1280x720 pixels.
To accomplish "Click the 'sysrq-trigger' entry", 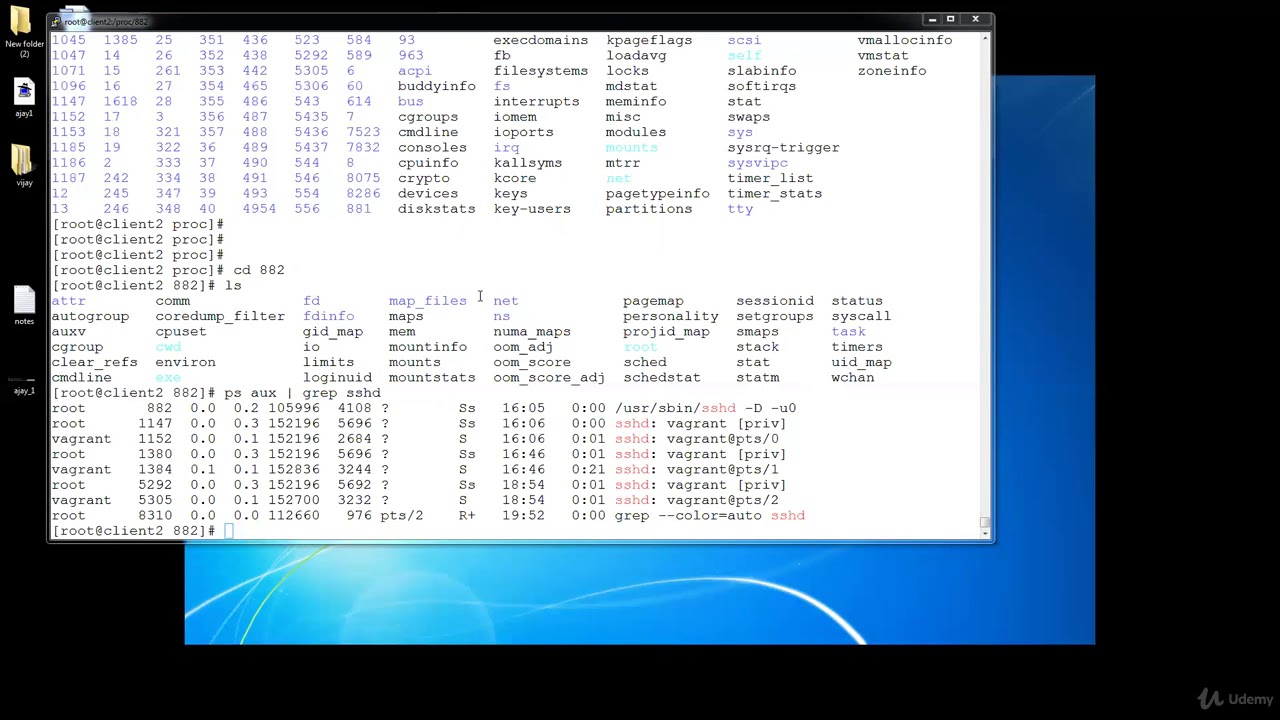I will pyautogui.click(x=783, y=147).
